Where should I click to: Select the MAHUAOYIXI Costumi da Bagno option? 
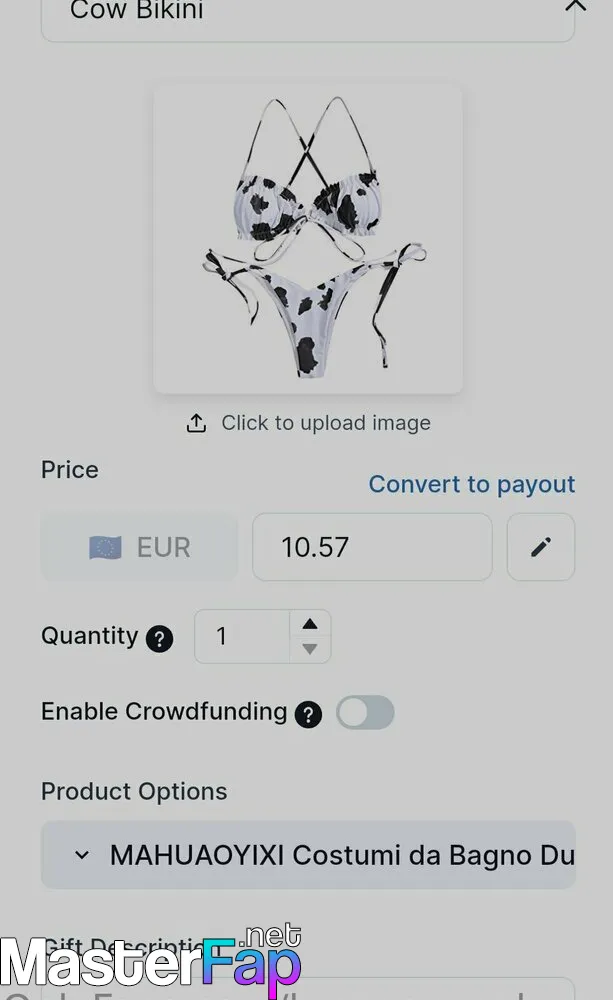click(x=342, y=855)
